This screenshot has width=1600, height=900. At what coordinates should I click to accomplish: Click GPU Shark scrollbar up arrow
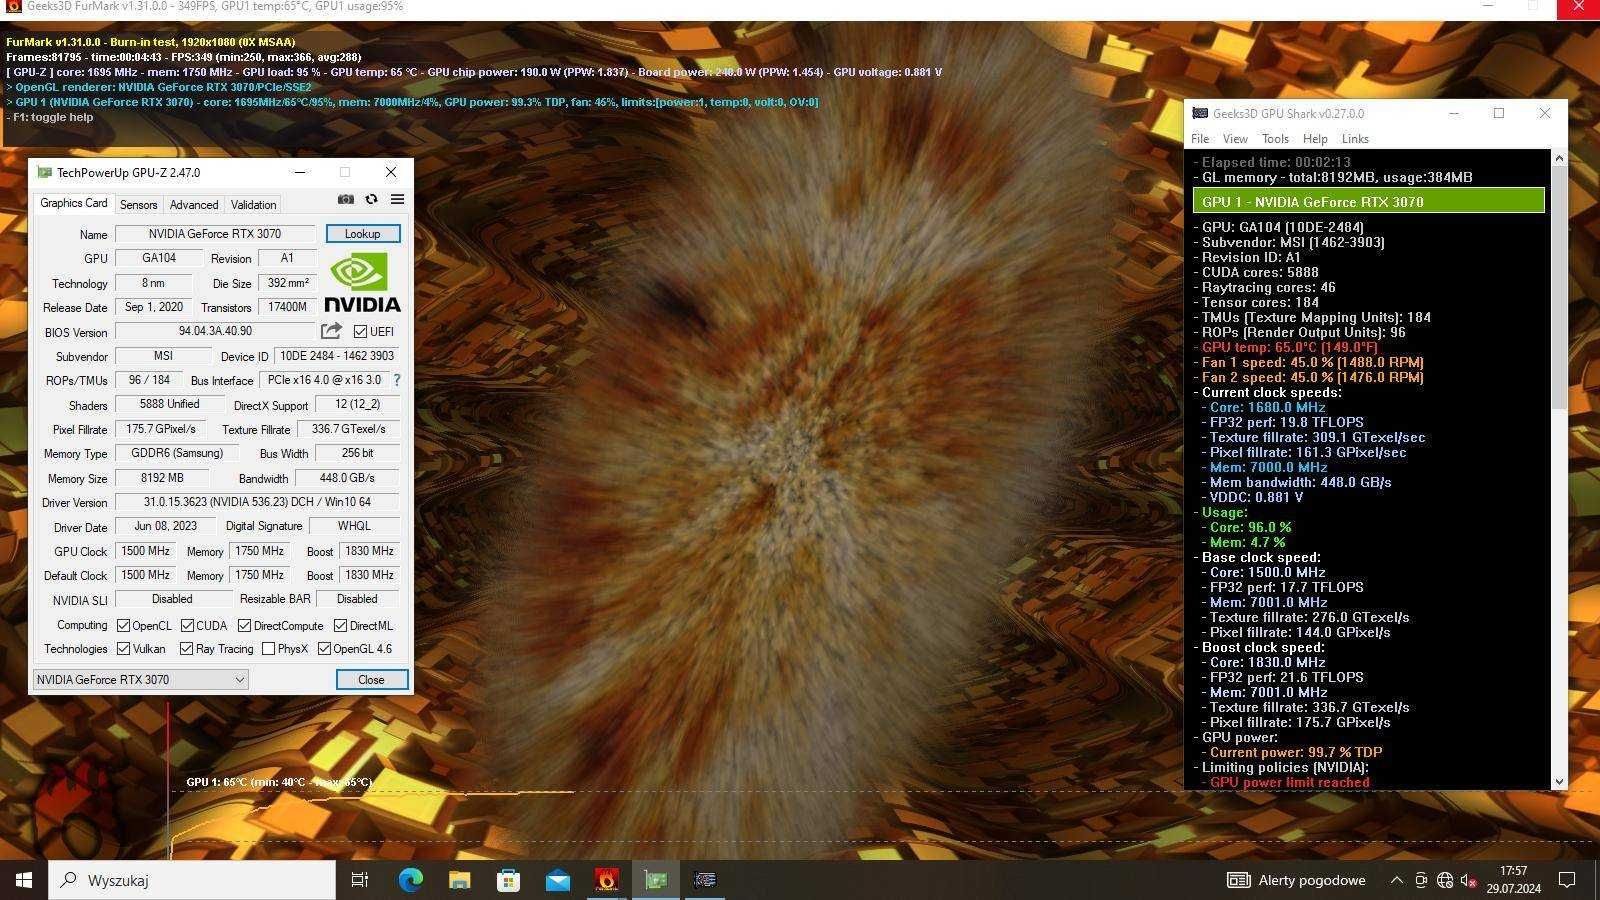coord(1559,158)
